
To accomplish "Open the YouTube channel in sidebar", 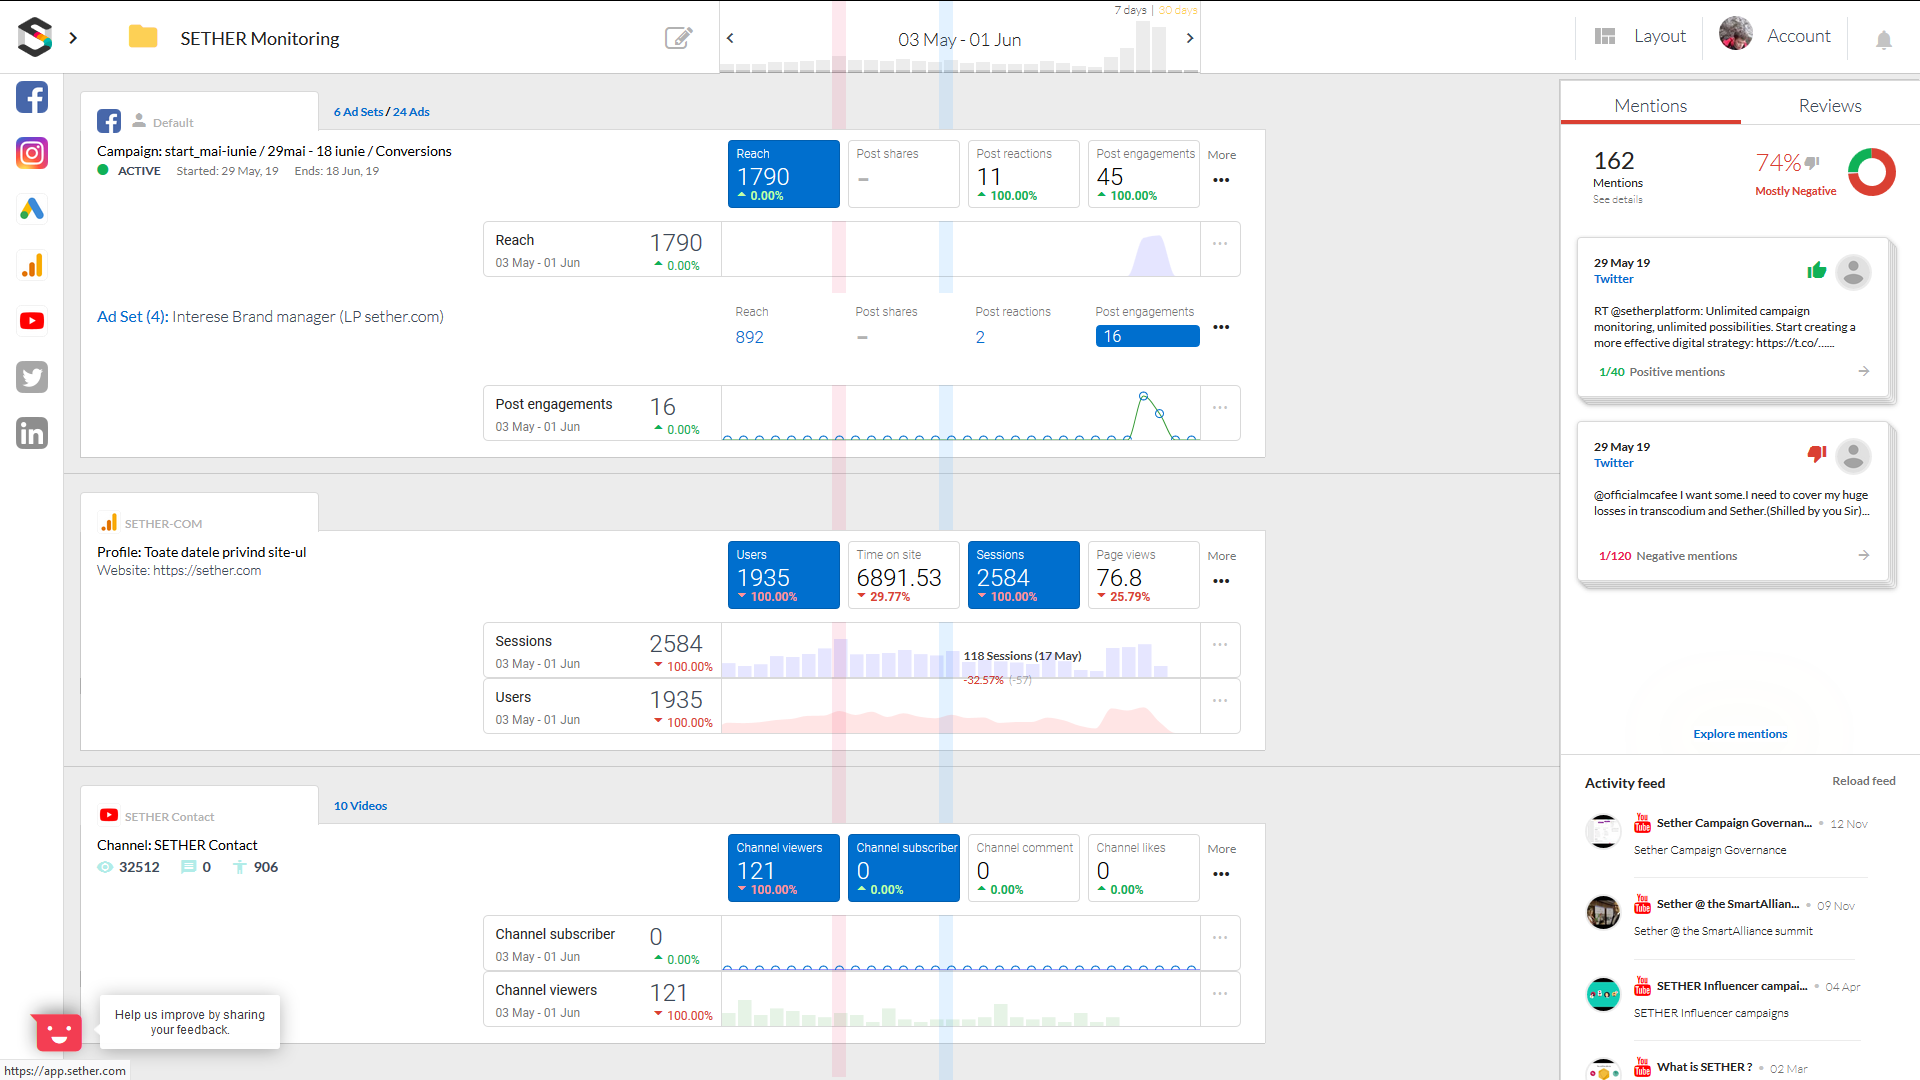I will [x=32, y=321].
